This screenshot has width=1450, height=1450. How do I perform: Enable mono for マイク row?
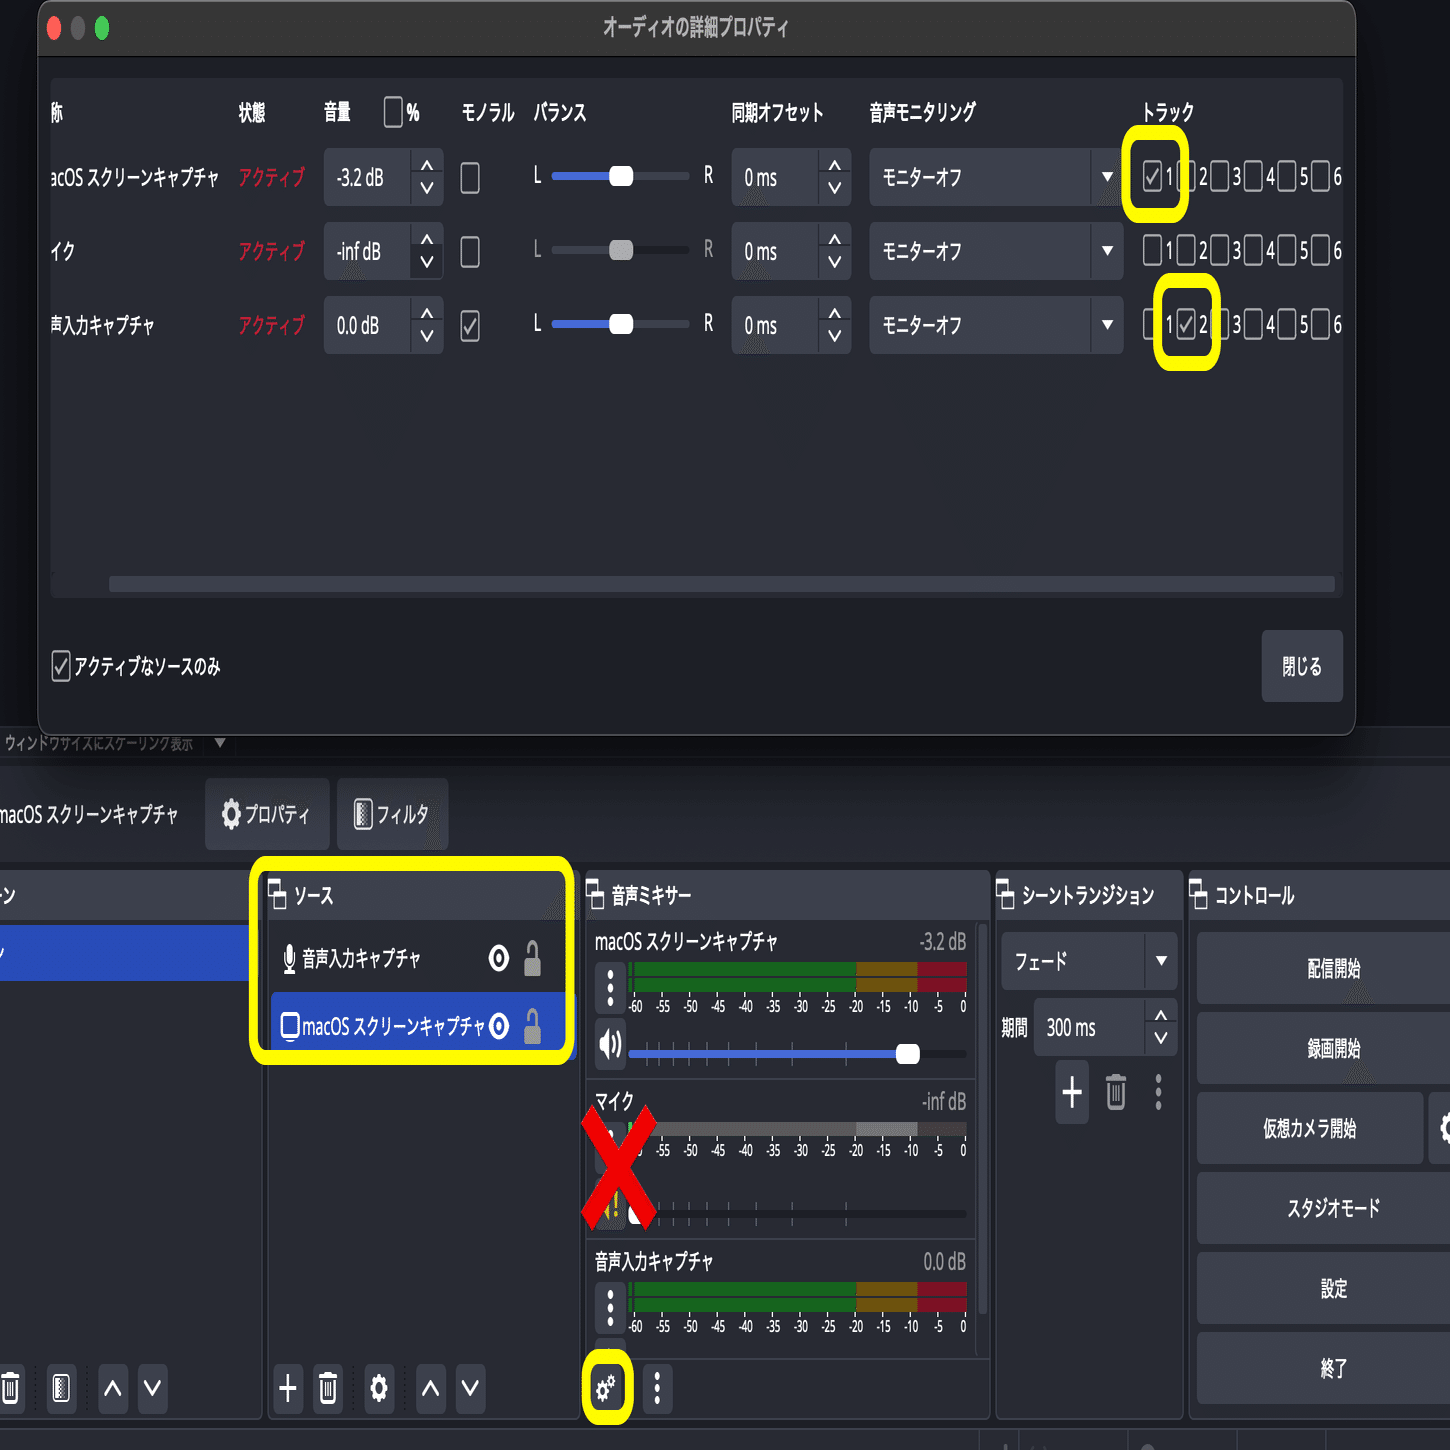(x=470, y=252)
